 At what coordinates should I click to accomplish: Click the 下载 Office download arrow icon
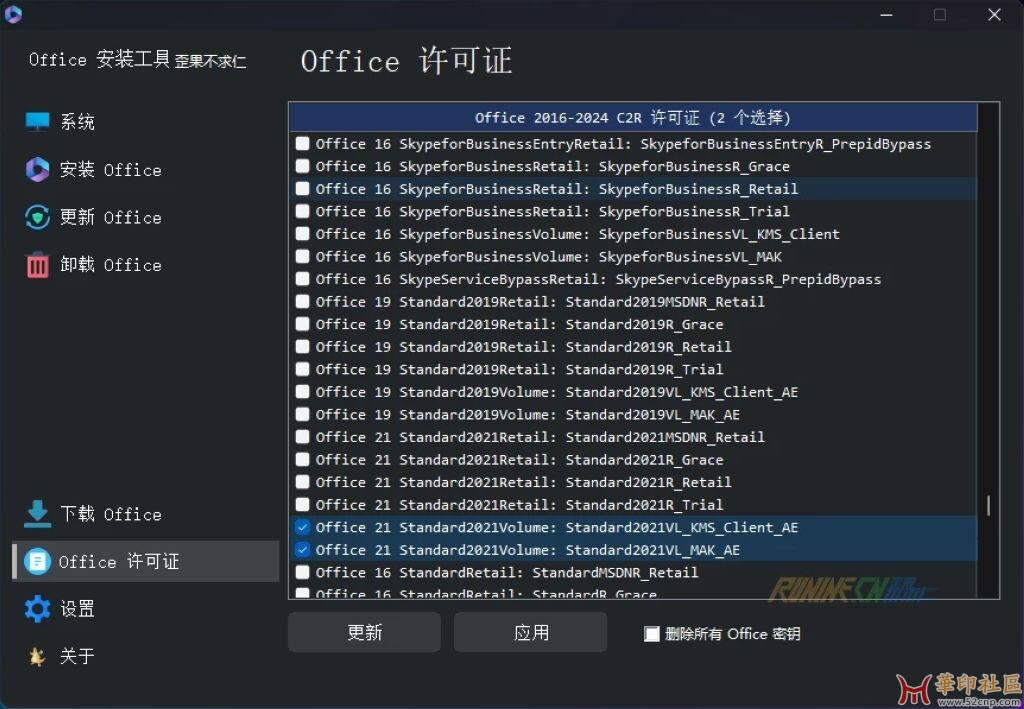(x=37, y=514)
